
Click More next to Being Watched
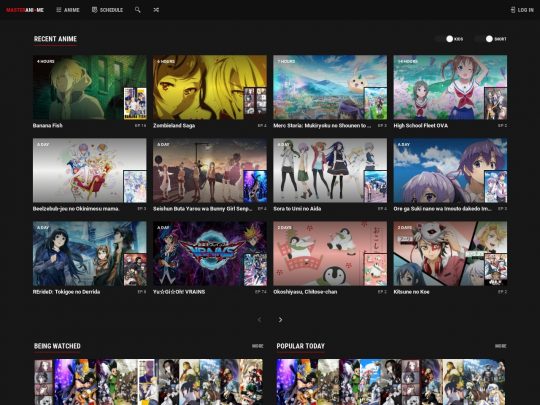258,346
